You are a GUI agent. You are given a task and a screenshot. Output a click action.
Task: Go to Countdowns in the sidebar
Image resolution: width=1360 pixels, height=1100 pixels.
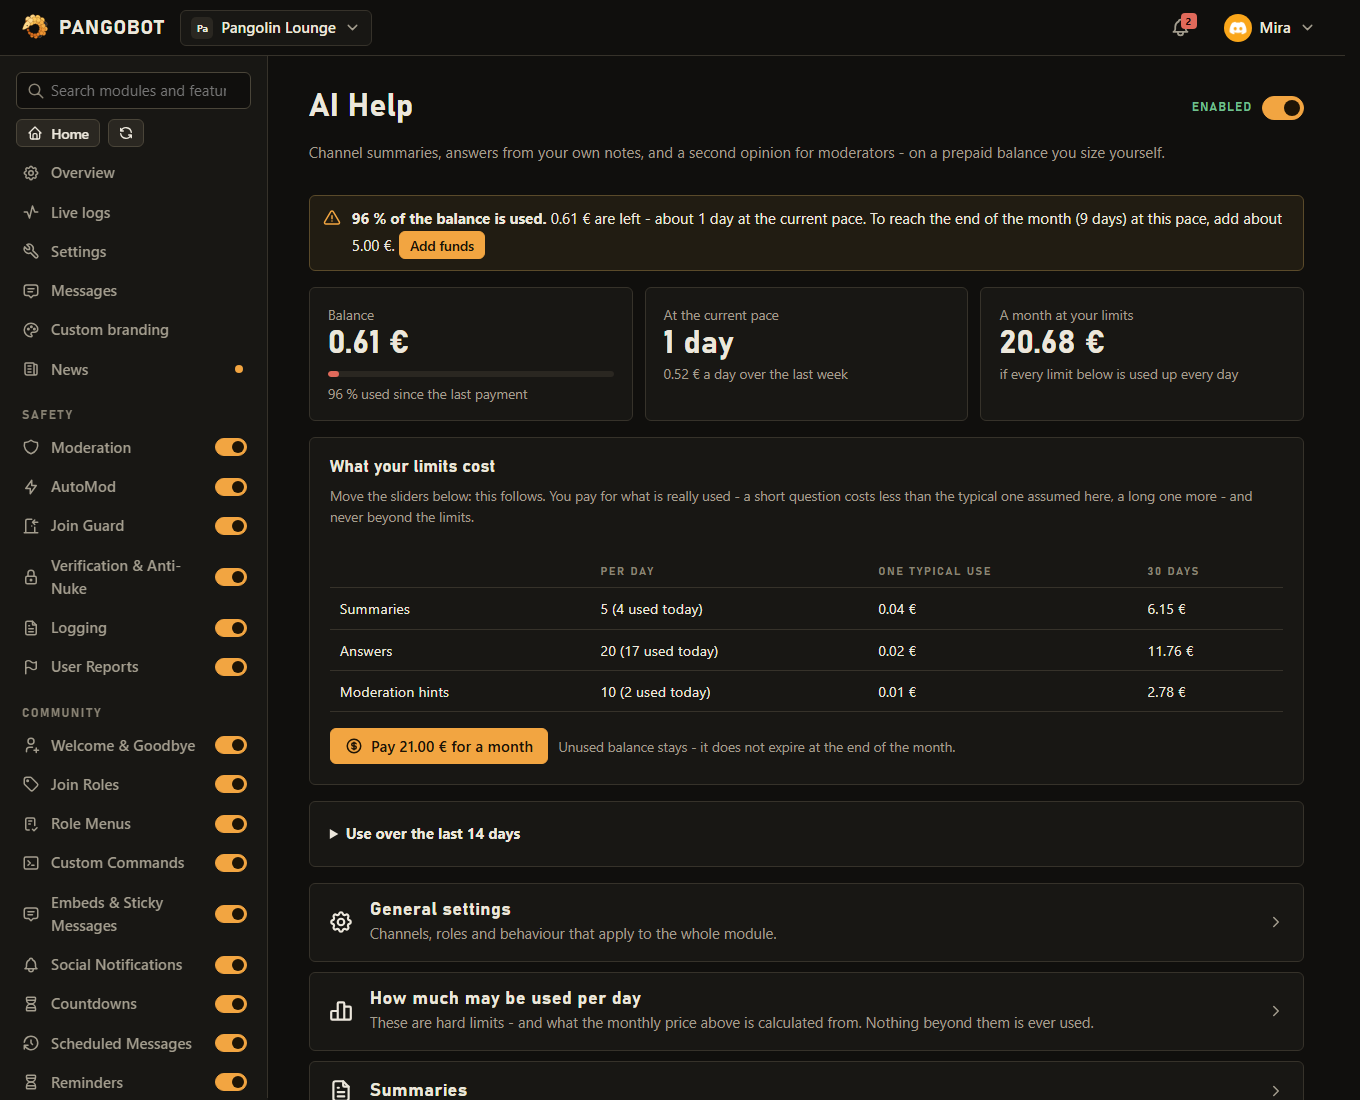click(x=94, y=1004)
